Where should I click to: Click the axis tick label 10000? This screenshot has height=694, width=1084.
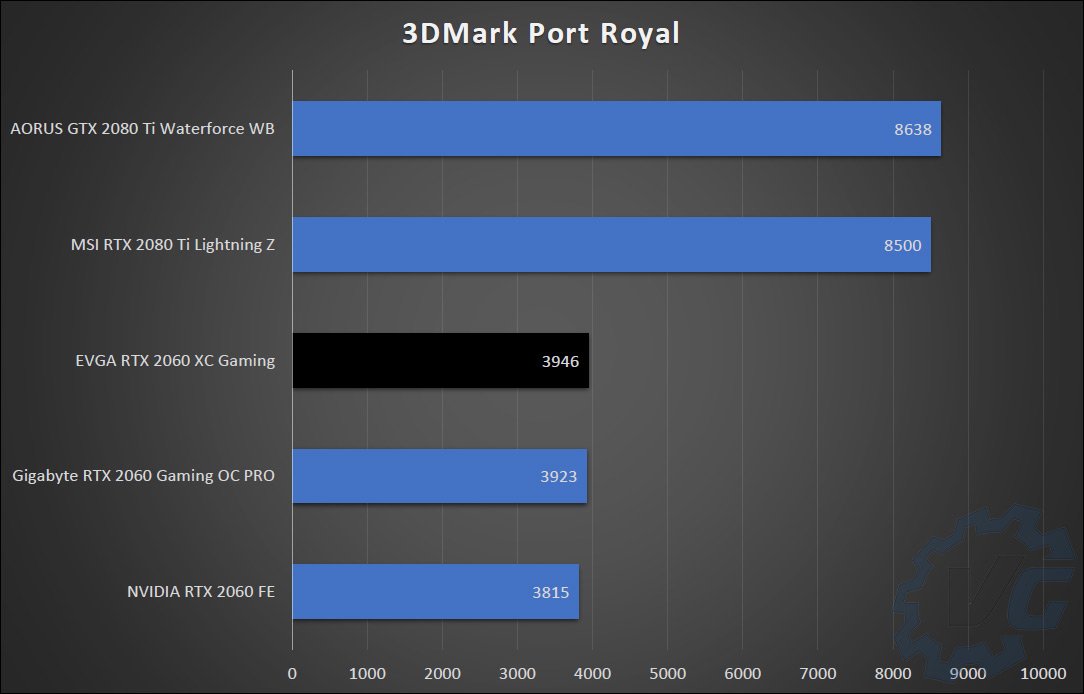(x=1043, y=673)
